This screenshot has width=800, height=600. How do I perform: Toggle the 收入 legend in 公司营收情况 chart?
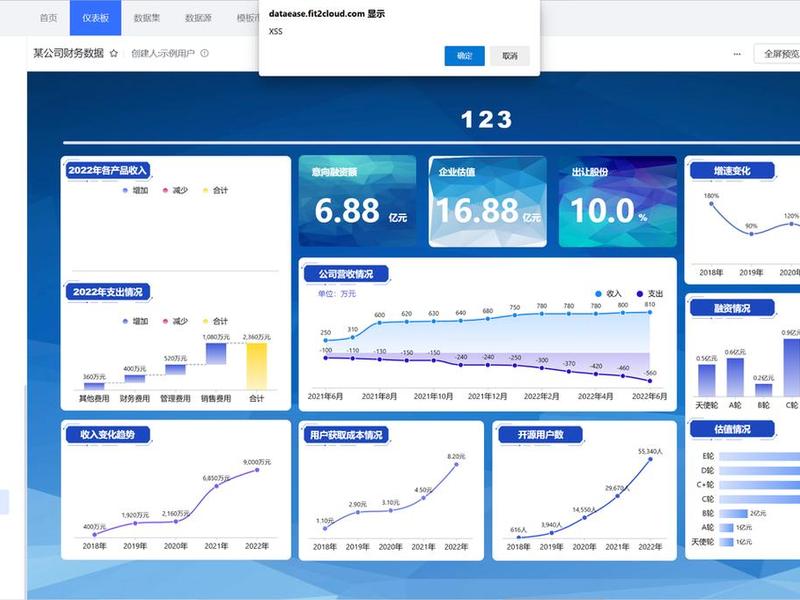click(608, 293)
